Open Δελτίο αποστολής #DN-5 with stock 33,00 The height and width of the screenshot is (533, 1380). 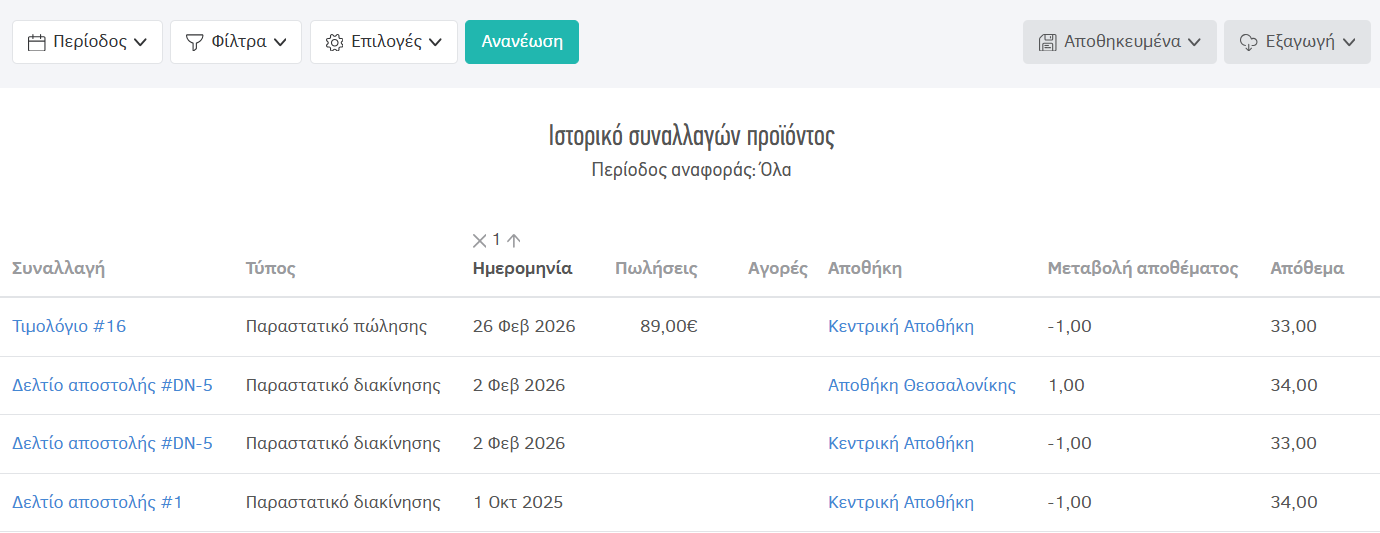pyautogui.click(x=112, y=443)
